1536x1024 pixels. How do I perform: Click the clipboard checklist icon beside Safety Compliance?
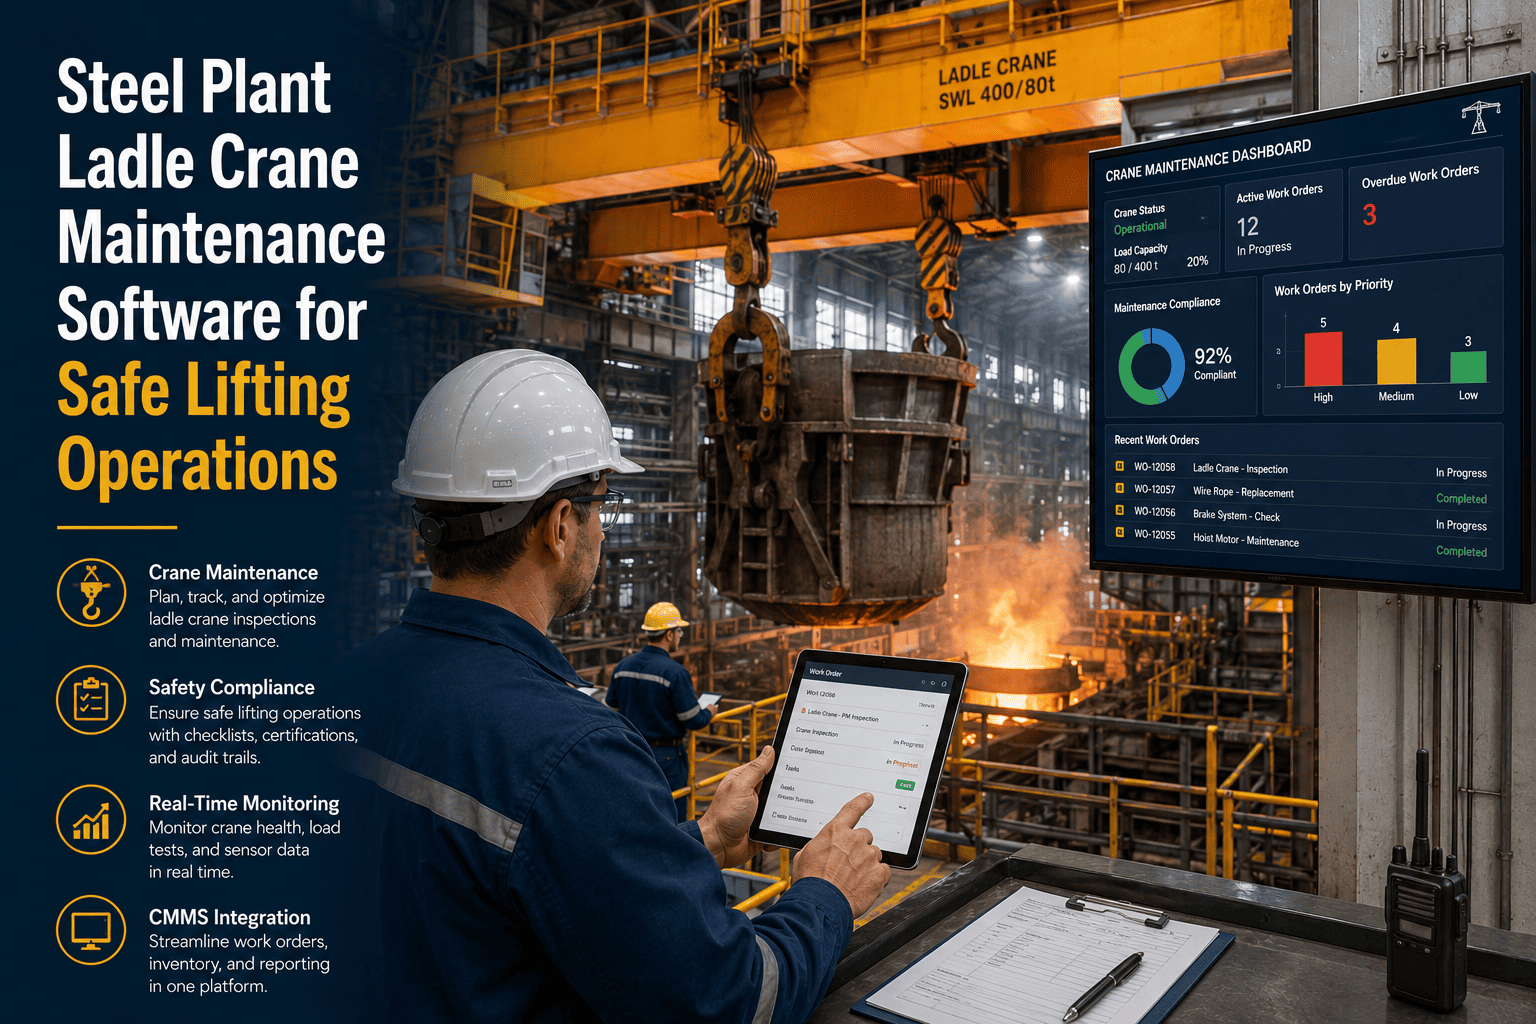point(91,698)
